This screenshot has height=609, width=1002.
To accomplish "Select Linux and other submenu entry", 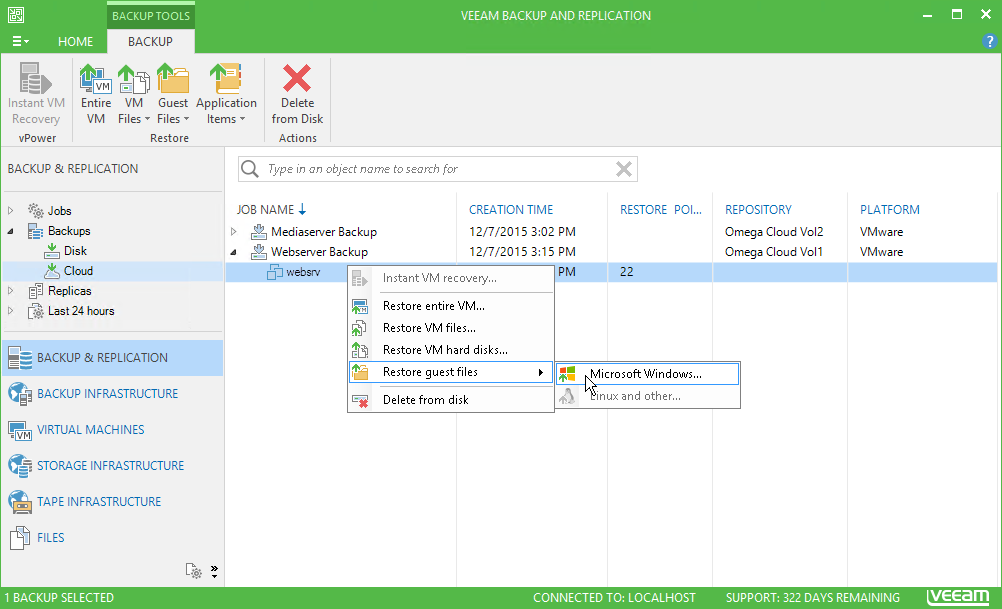I will [x=647, y=396].
